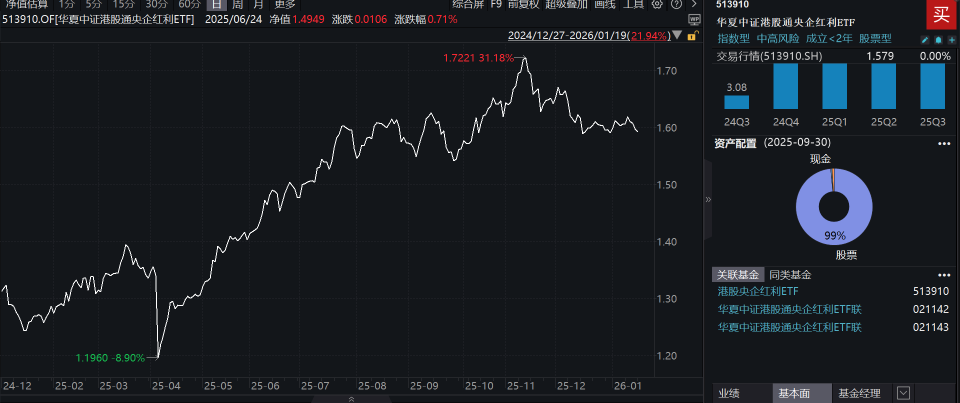Switch chart to 1分 period
Viewport: 960px width, 403px height.
[67, 4]
